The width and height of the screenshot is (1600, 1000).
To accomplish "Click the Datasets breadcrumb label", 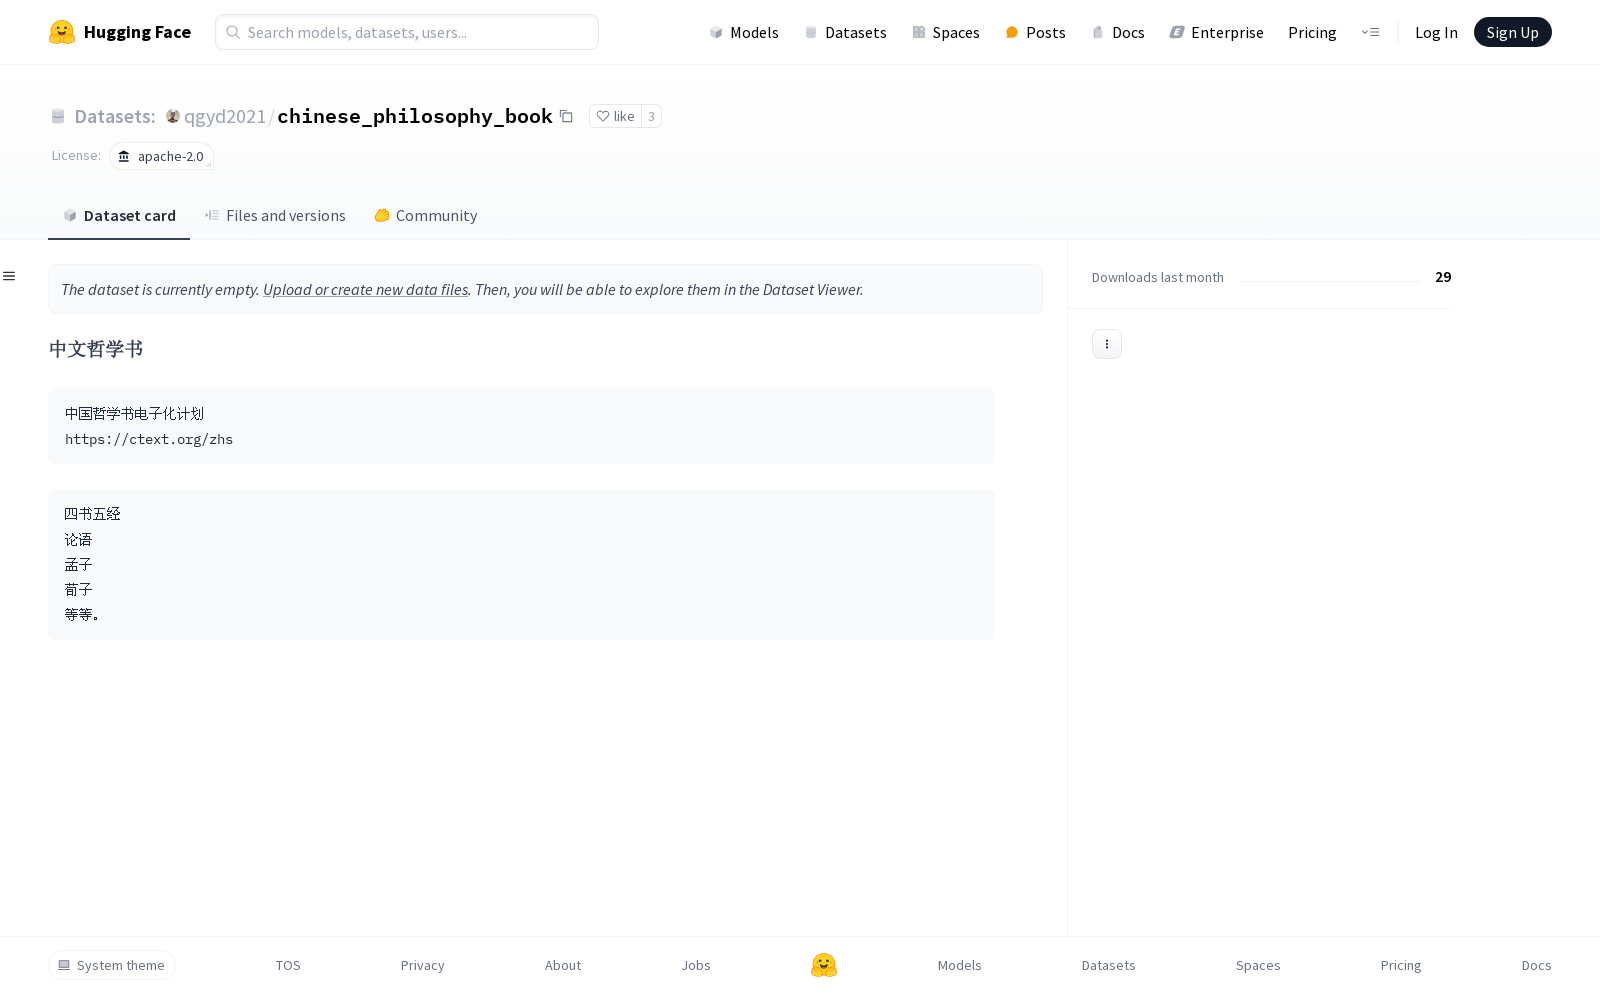I will tap(114, 116).
